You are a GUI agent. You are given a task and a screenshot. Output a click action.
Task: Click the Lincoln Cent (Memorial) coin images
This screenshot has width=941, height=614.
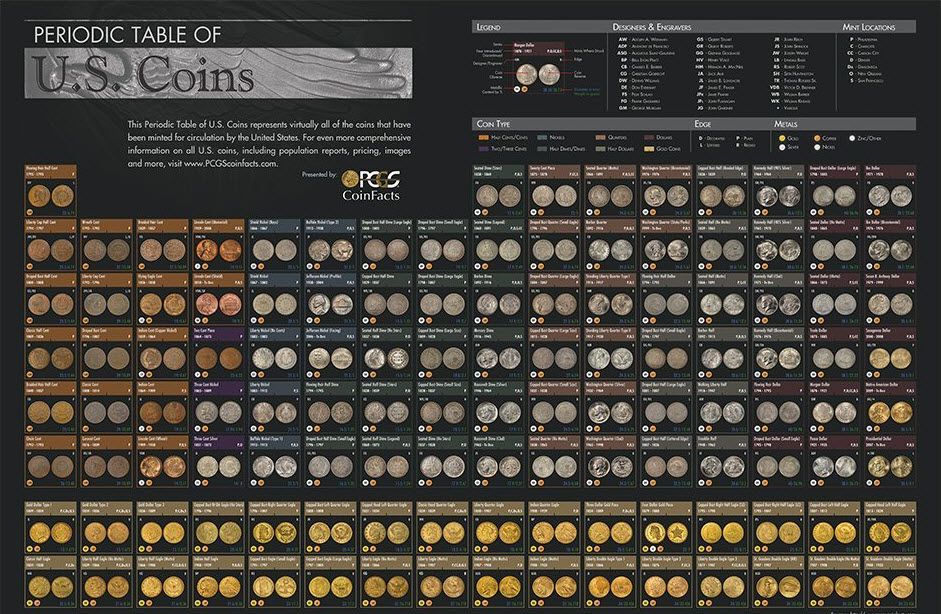[217, 249]
